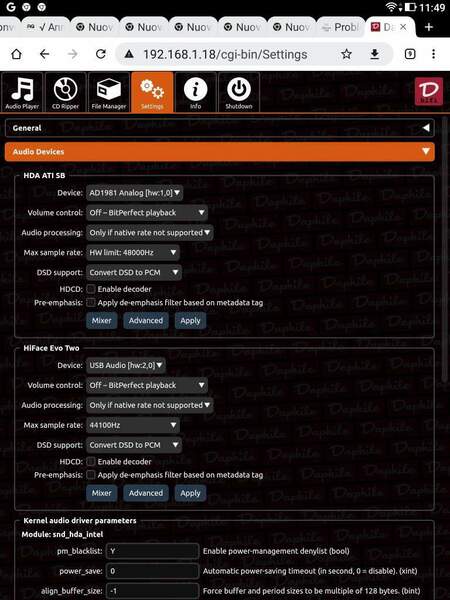Enable HDCD decoder for HiFace Evo Two
The height and width of the screenshot is (600, 450).
(x=91, y=461)
